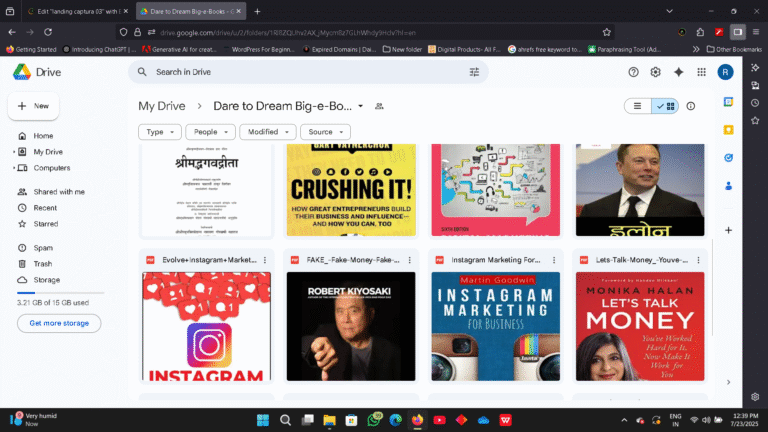768x432 pixels.
Task: Open the Type filter dropdown
Action: click(x=160, y=132)
